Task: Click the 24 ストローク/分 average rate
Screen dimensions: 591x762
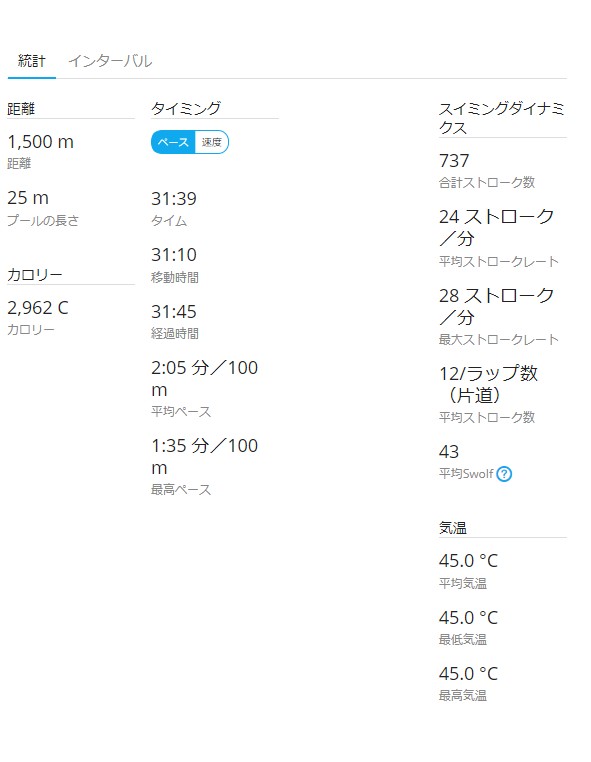Action: point(496,227)
